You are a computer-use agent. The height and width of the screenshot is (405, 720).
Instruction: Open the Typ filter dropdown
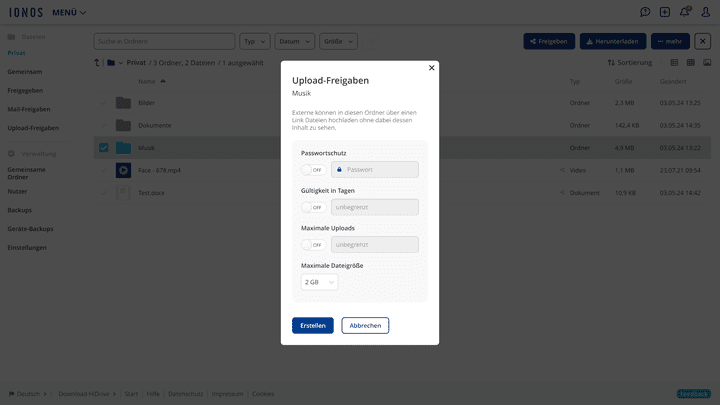[x=255, y=41]
